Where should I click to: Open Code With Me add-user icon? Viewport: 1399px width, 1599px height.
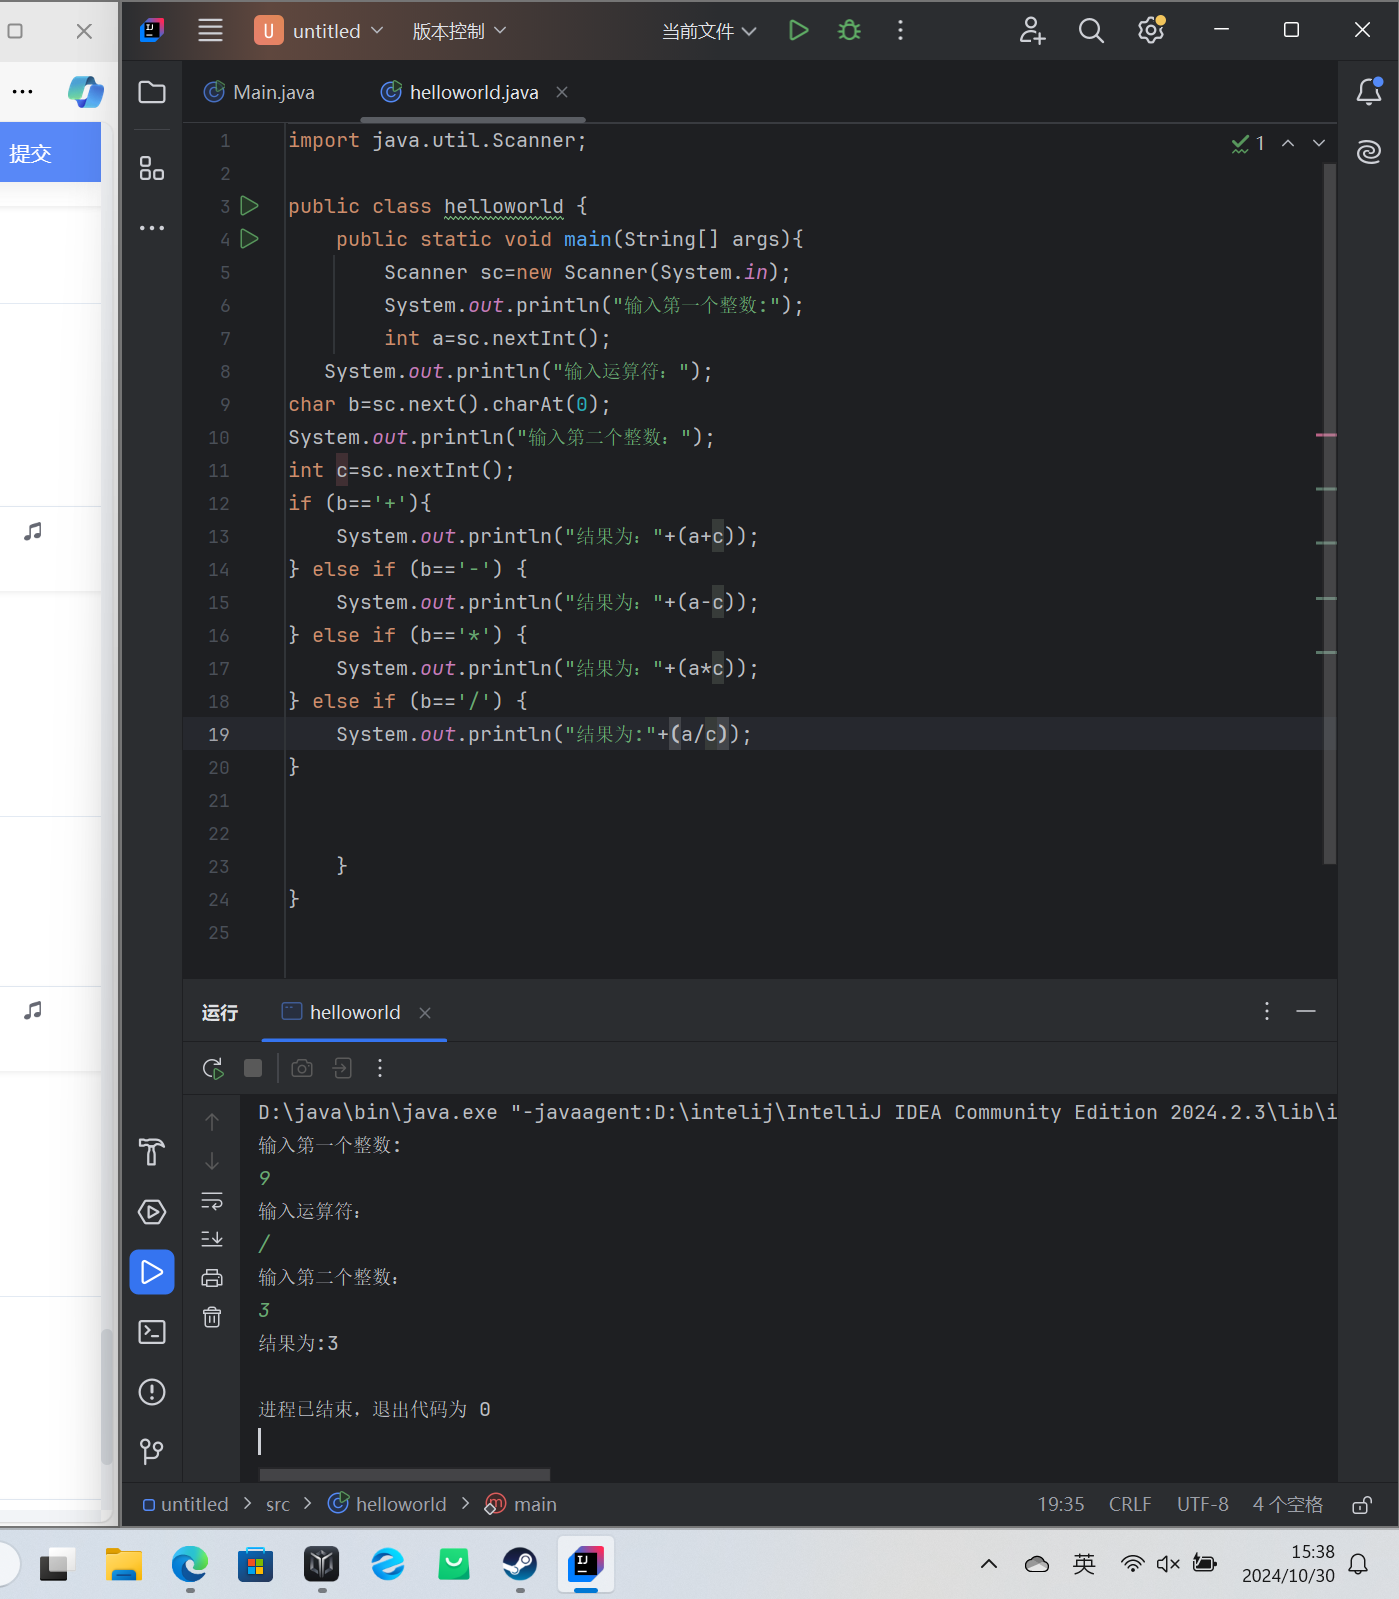point(1032,31)
